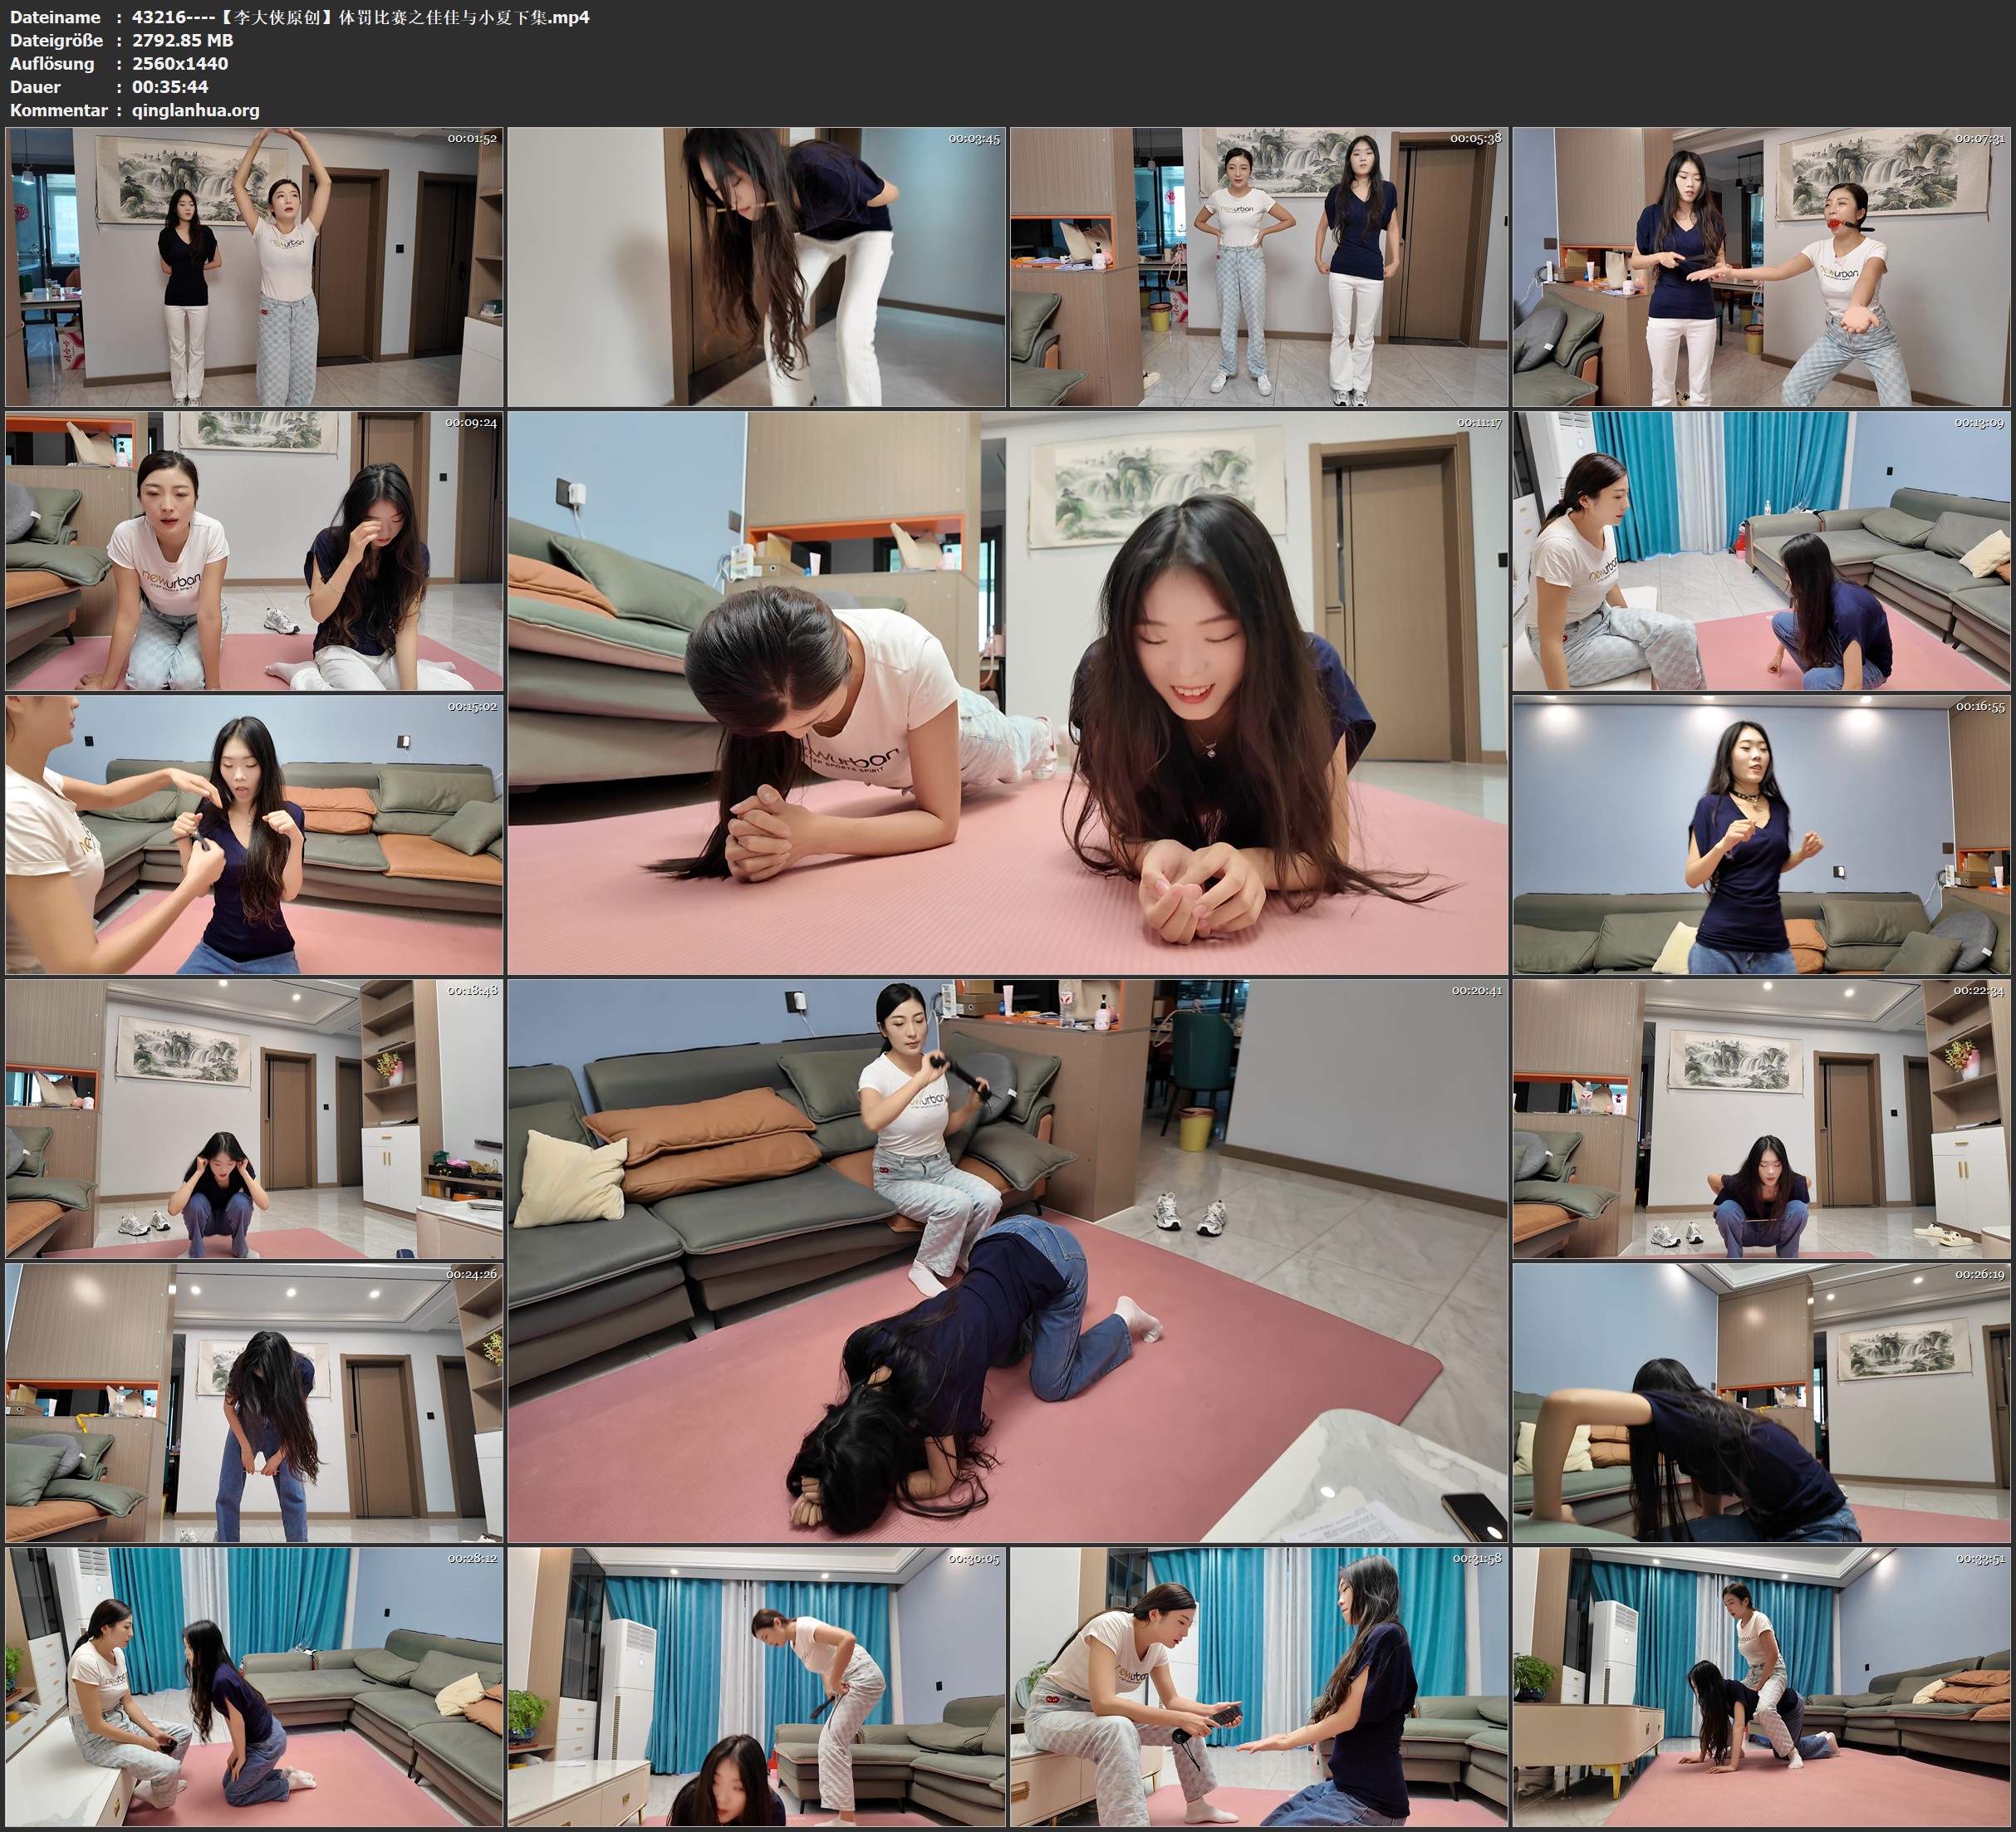Open the large thumbnail at 00:20:41
This screenshot has height=1832, width=2016.
tap(1007, 1261)
